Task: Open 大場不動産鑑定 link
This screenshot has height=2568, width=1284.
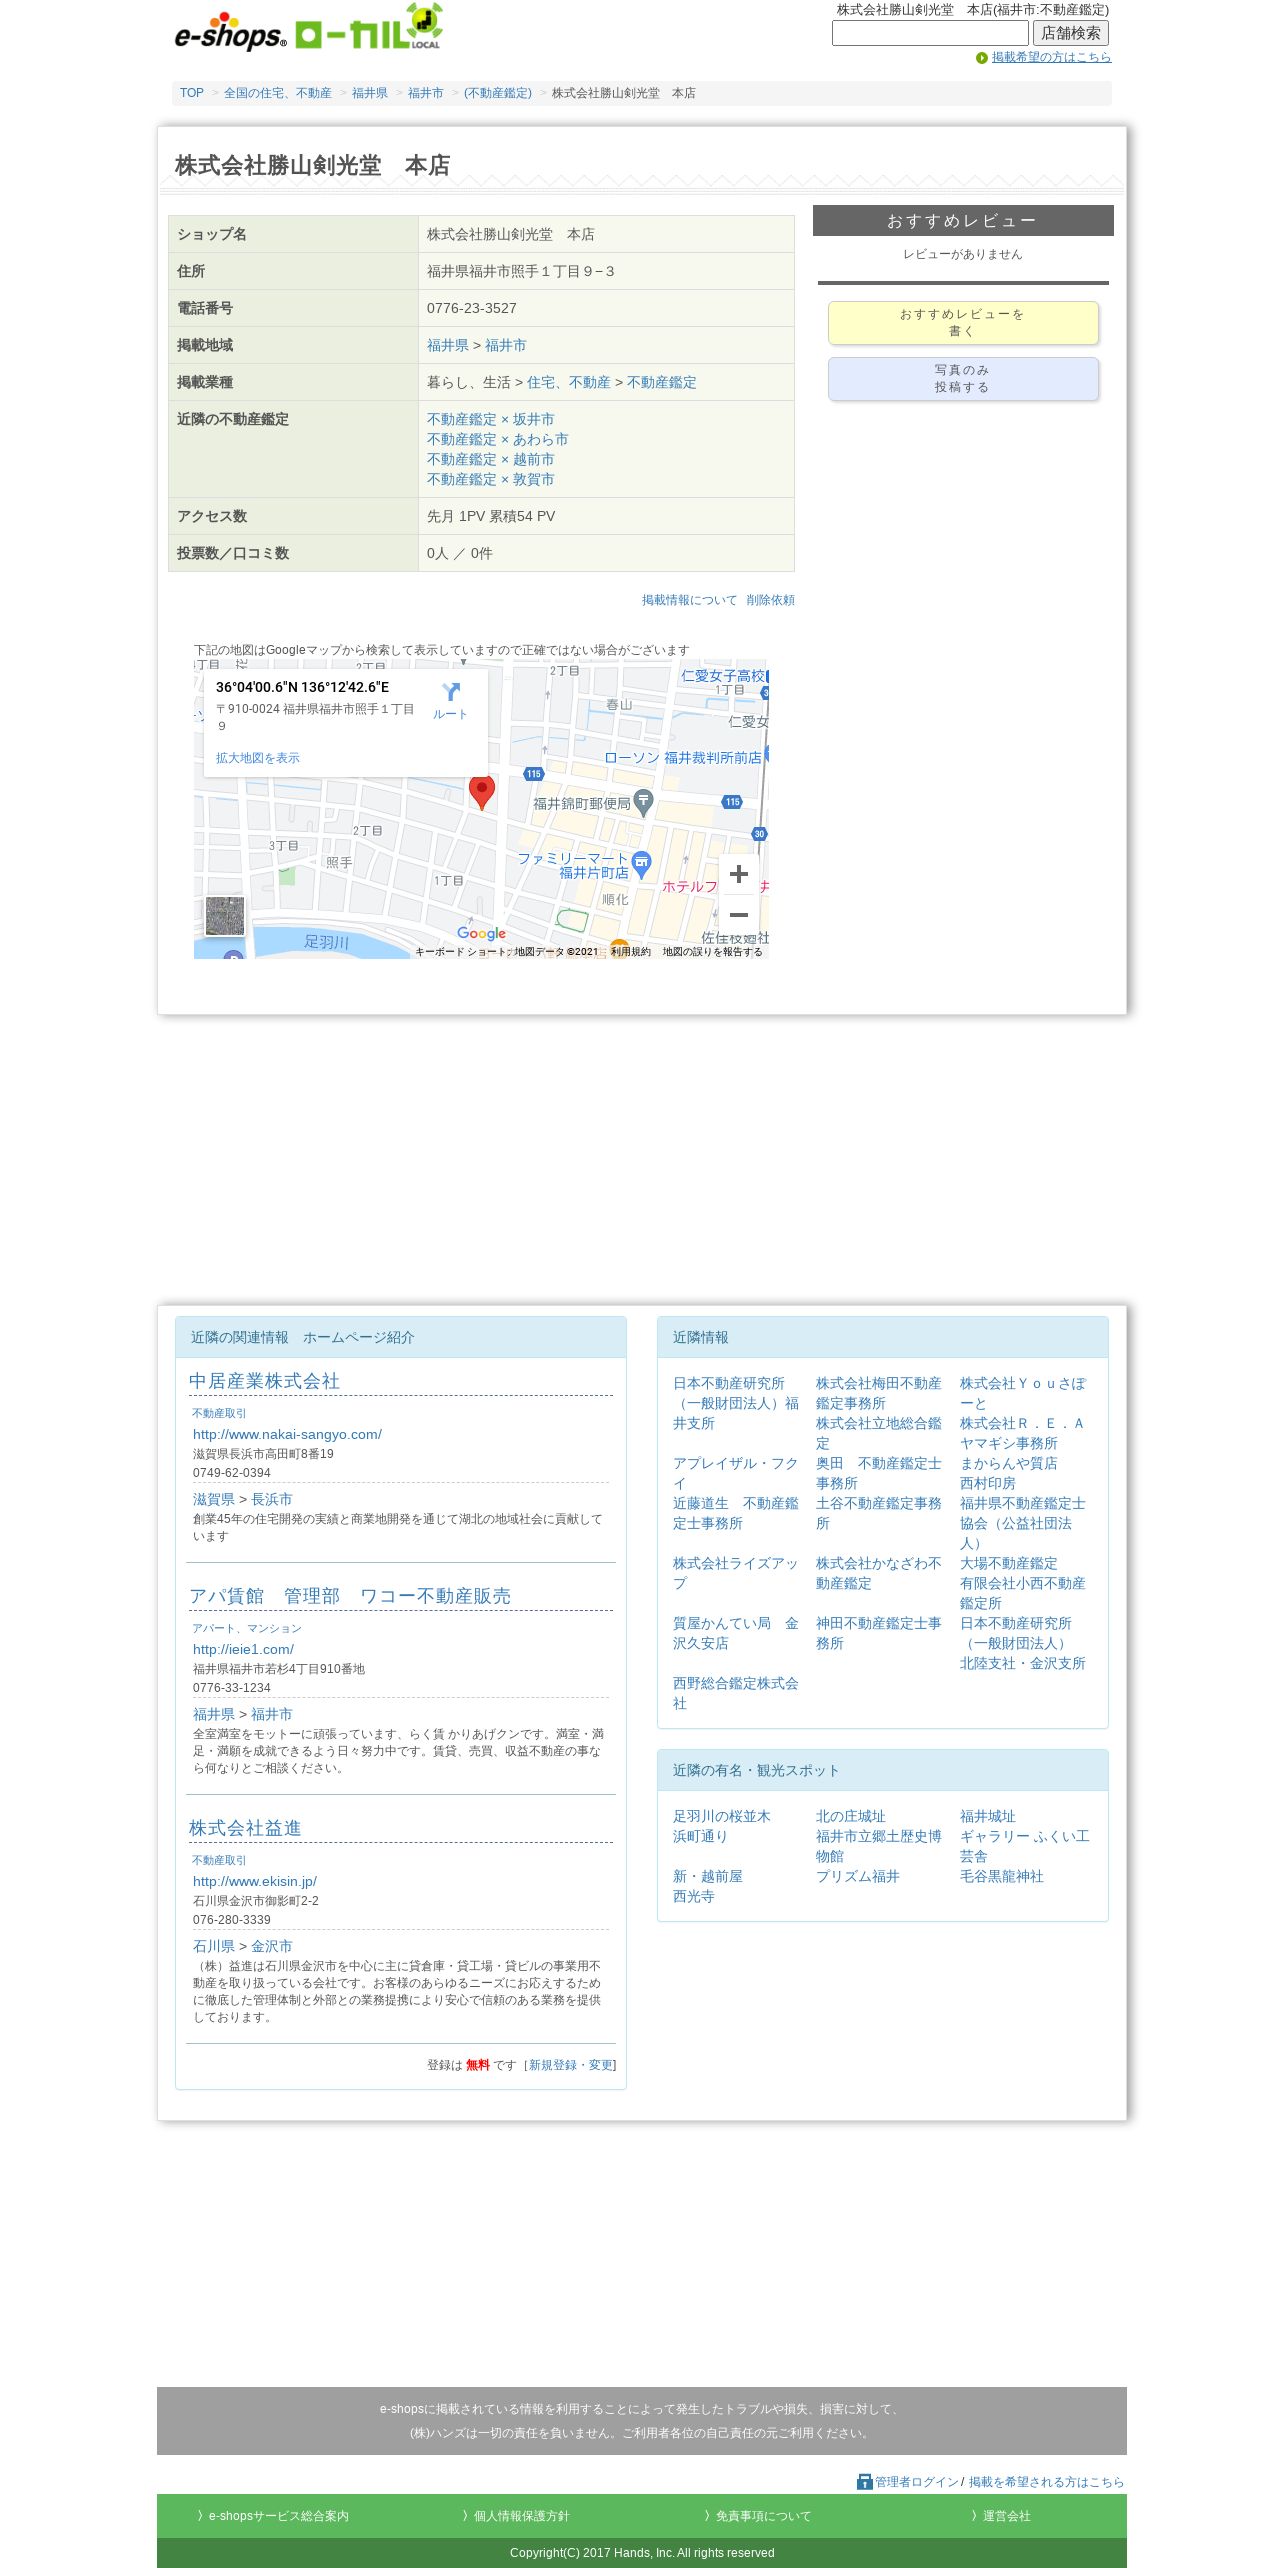Action: (x=1009, y=1563)
